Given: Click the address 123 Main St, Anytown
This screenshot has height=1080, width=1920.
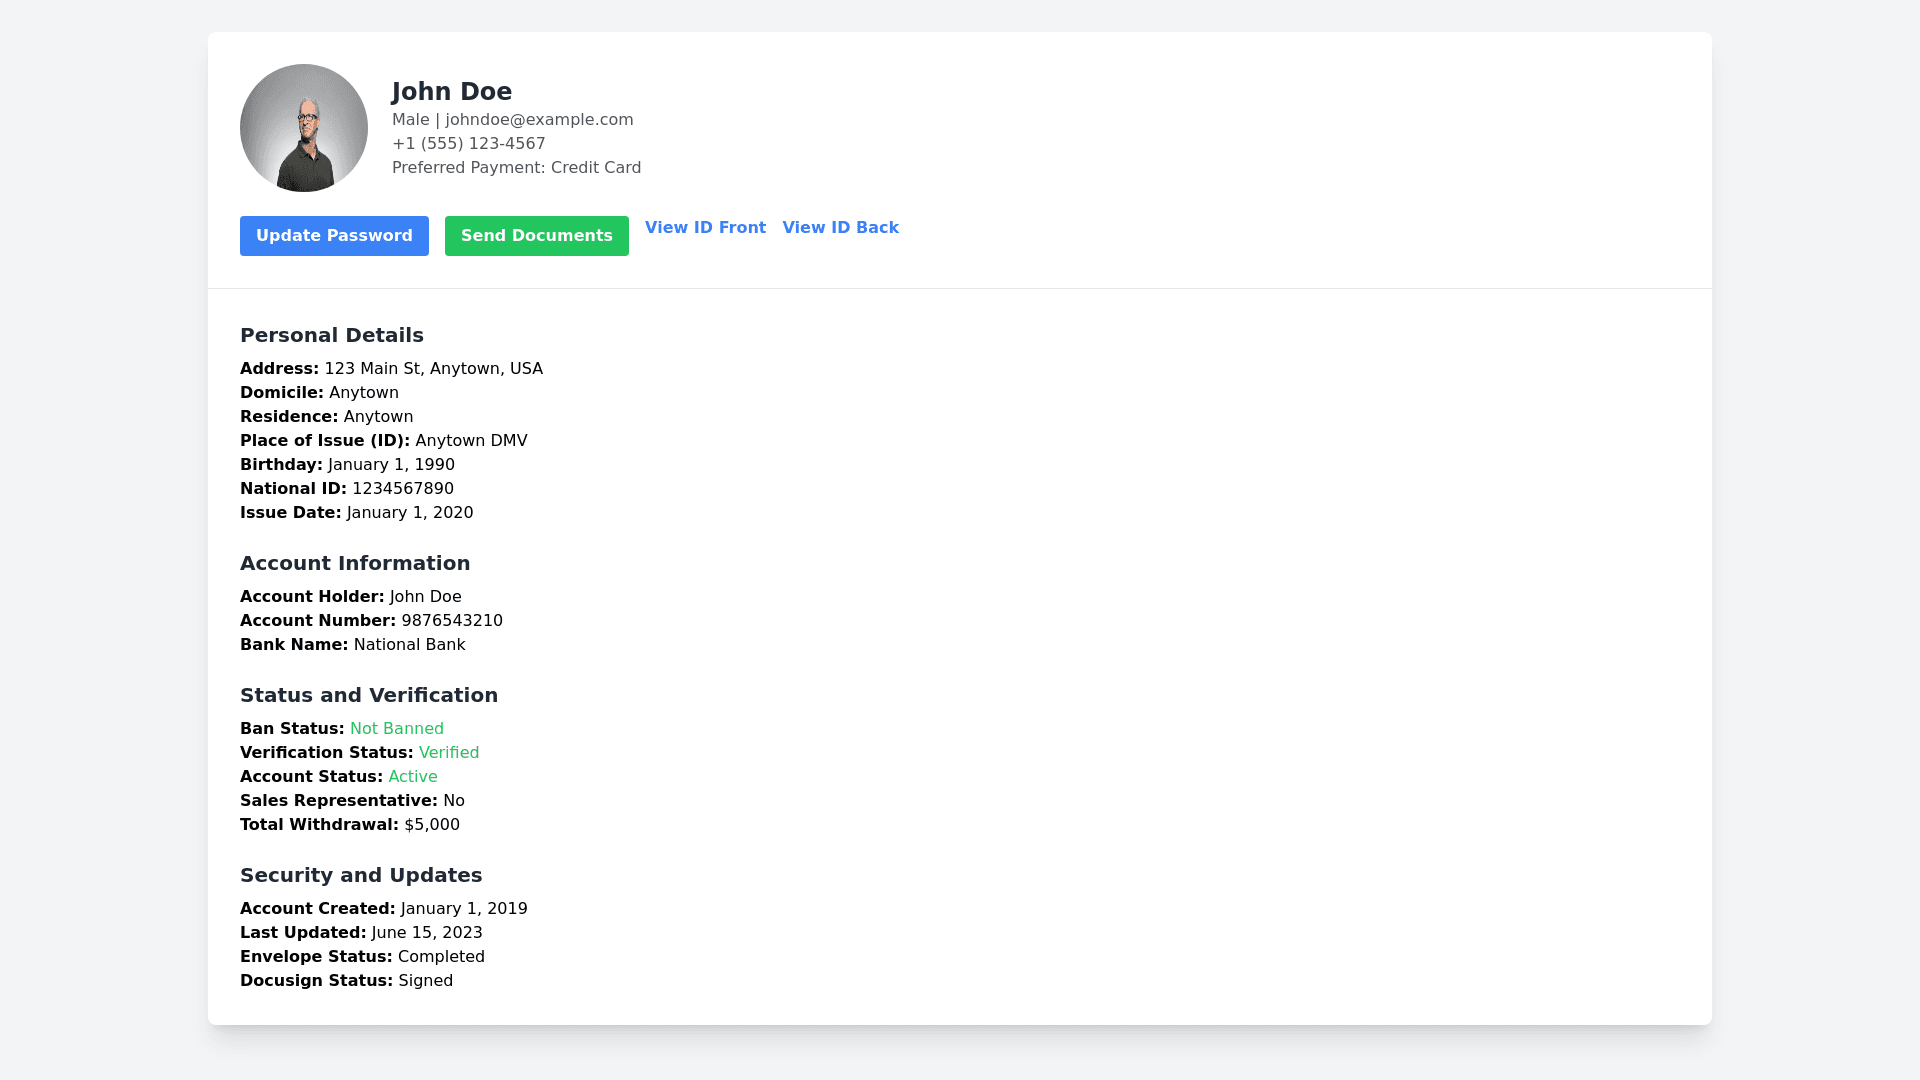Looking at the screenshot, I should 433,369.
